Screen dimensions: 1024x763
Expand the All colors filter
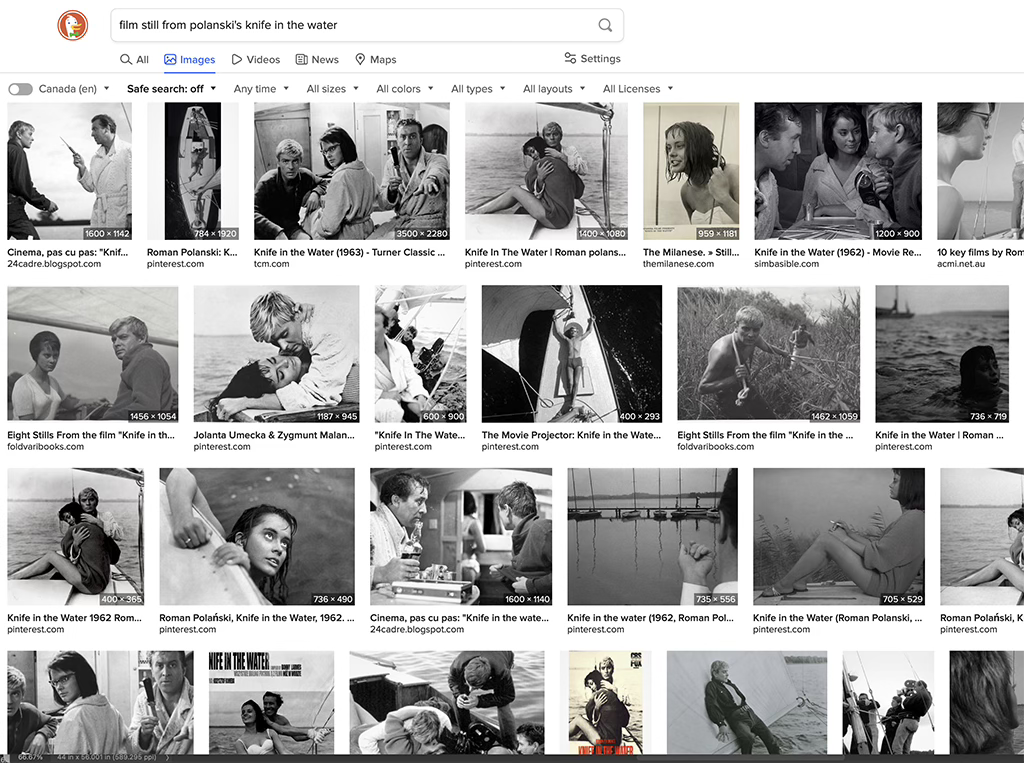pyautogui.click(x=404, y=89)
